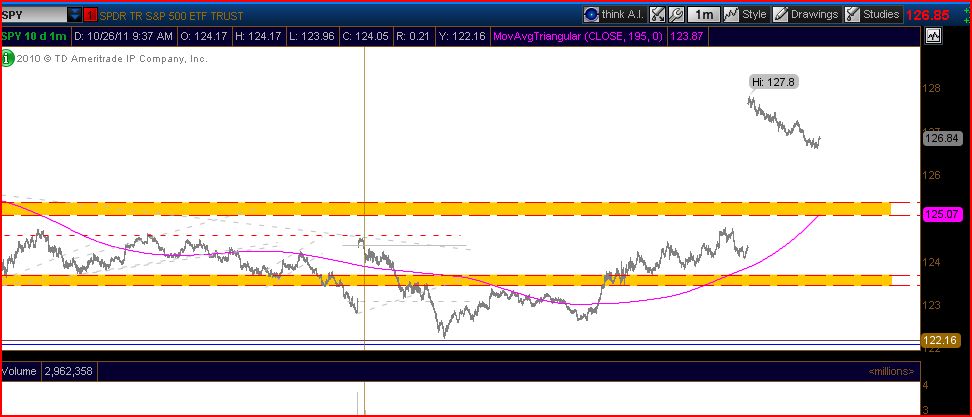
Task: Click the volume value 2,962,358
Action: point(68,372)
